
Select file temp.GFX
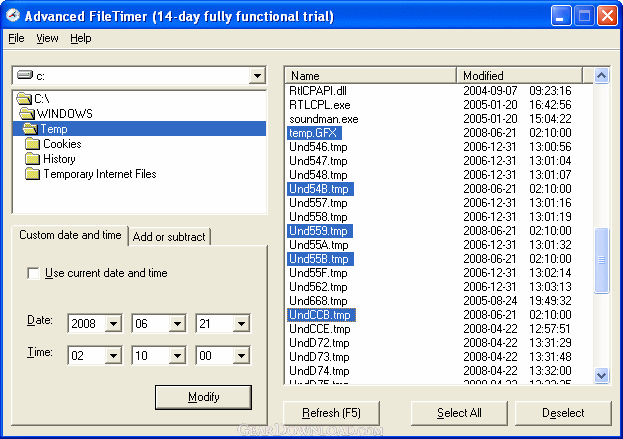(x=314, y=133)
